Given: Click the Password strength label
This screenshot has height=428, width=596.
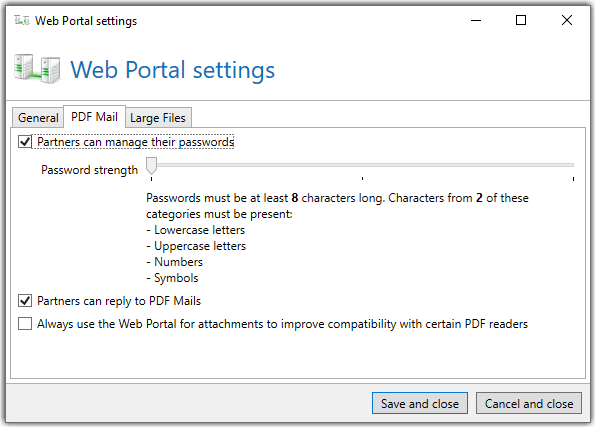Looking at the screenshot, I should (89, 170).
